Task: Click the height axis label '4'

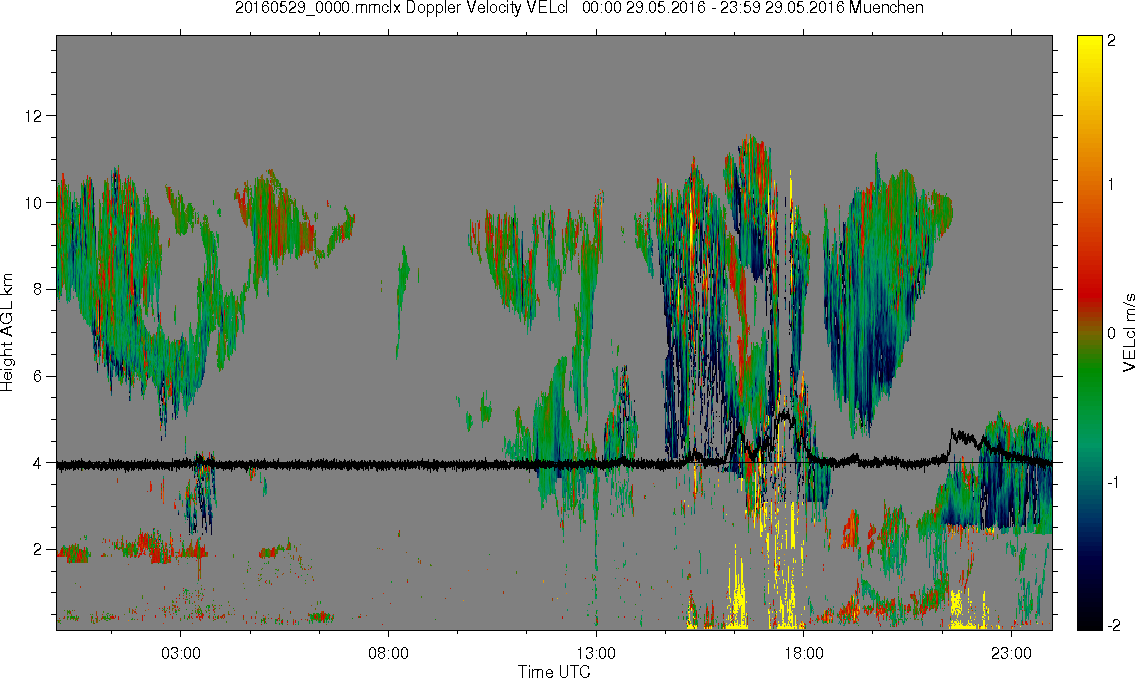Action: [38, 463]
